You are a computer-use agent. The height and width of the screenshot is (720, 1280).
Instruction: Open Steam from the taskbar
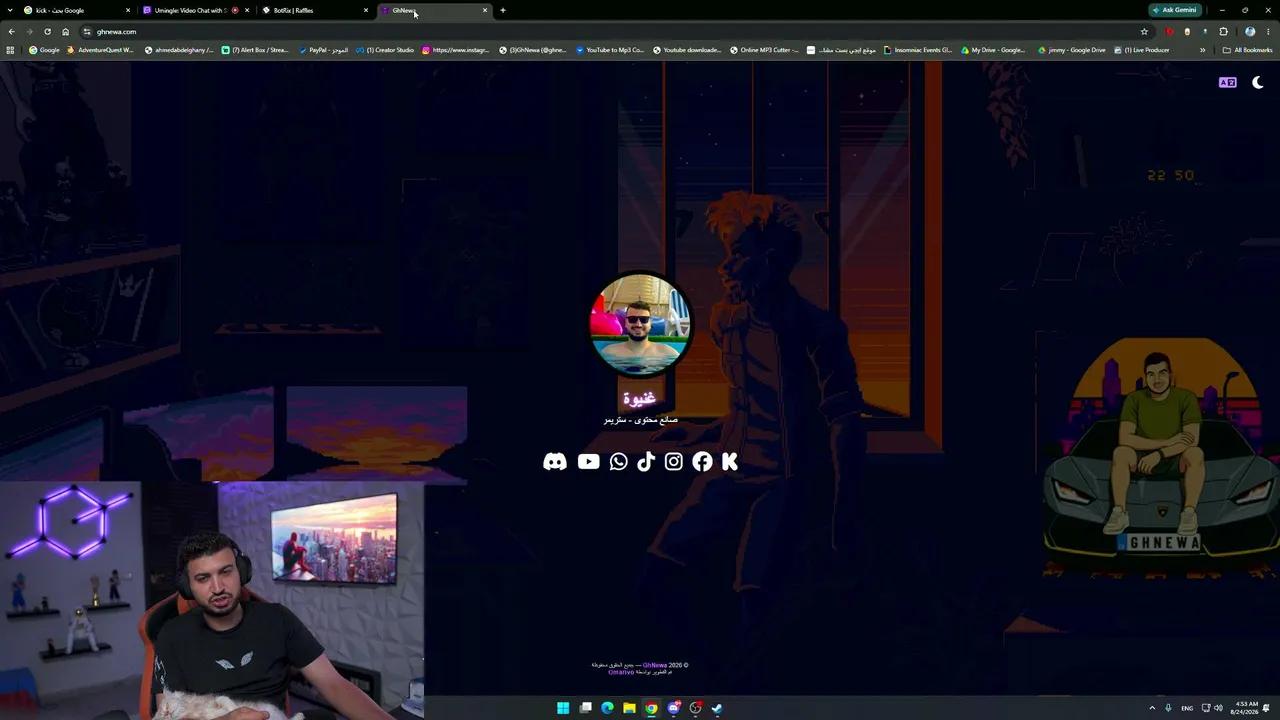click(x=717, y=708)
